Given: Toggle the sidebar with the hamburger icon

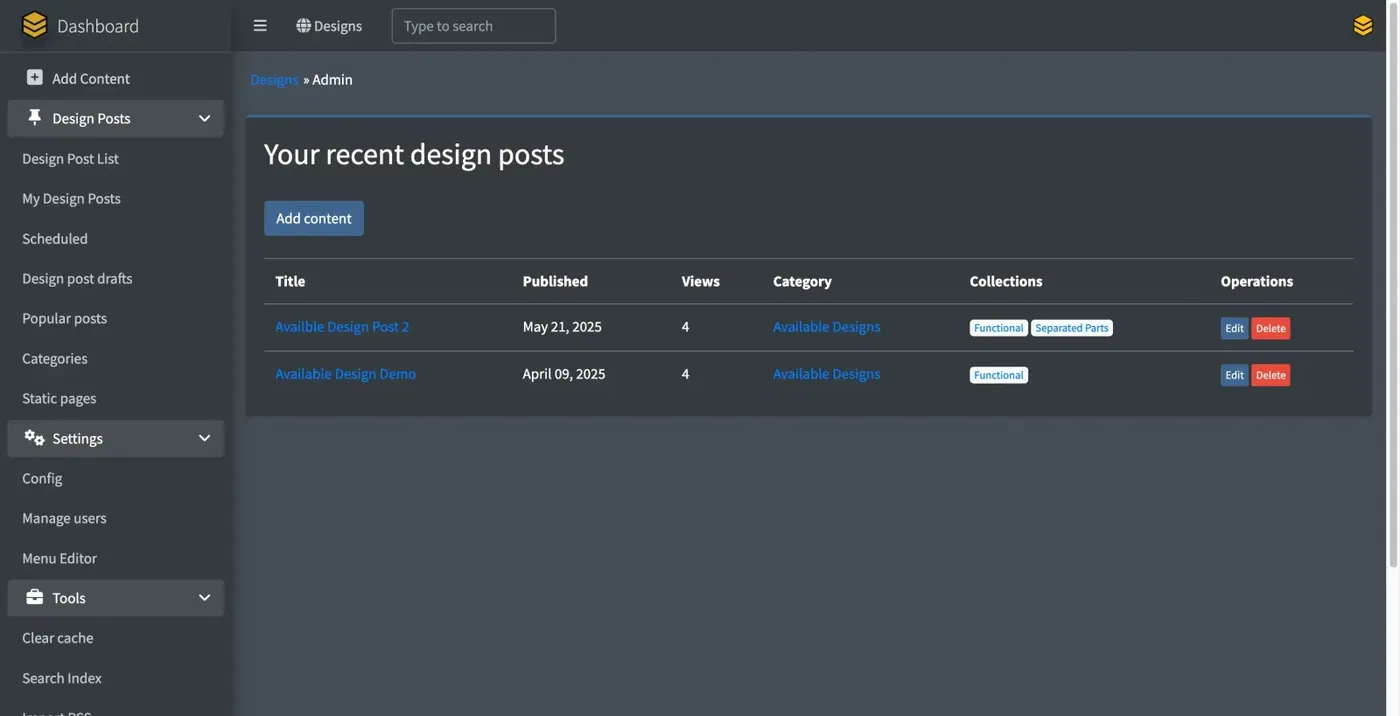Looking at the screenshot, I should 260,26.
